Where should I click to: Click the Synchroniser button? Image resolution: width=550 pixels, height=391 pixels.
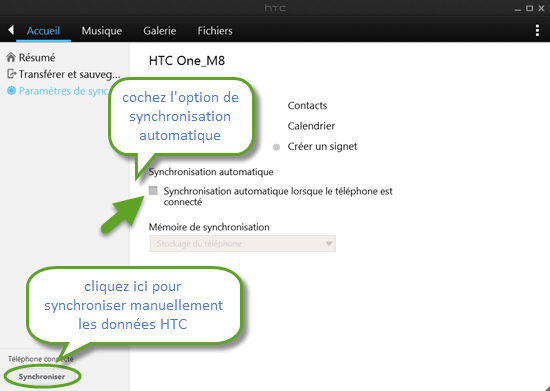pos(42,377)
